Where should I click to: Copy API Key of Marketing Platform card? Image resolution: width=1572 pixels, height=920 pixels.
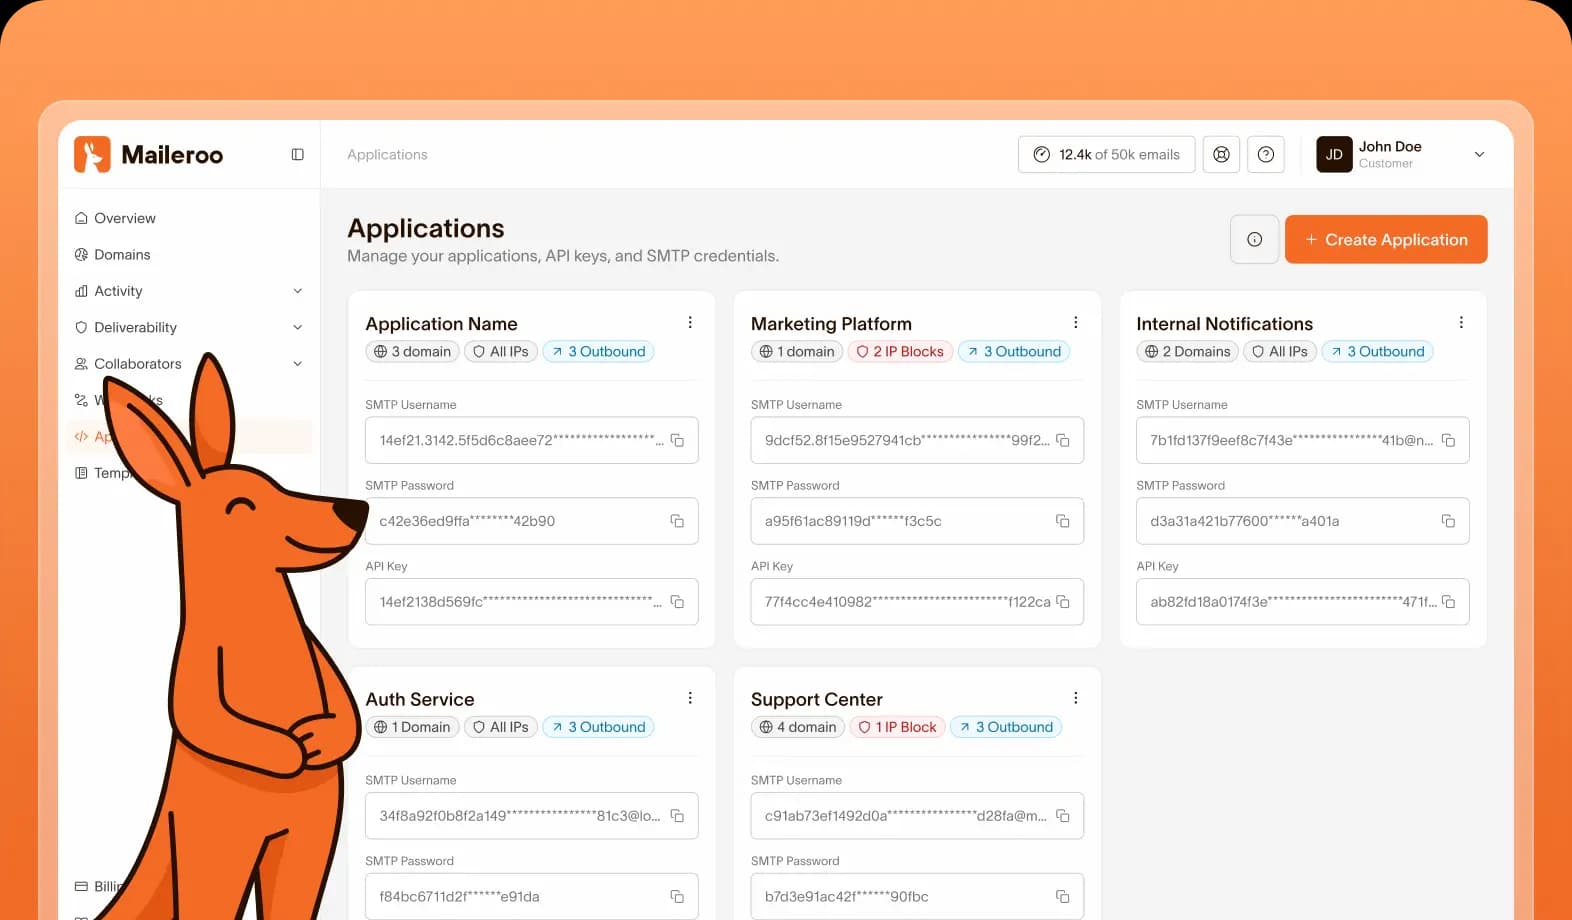[x=1063, y=602]
